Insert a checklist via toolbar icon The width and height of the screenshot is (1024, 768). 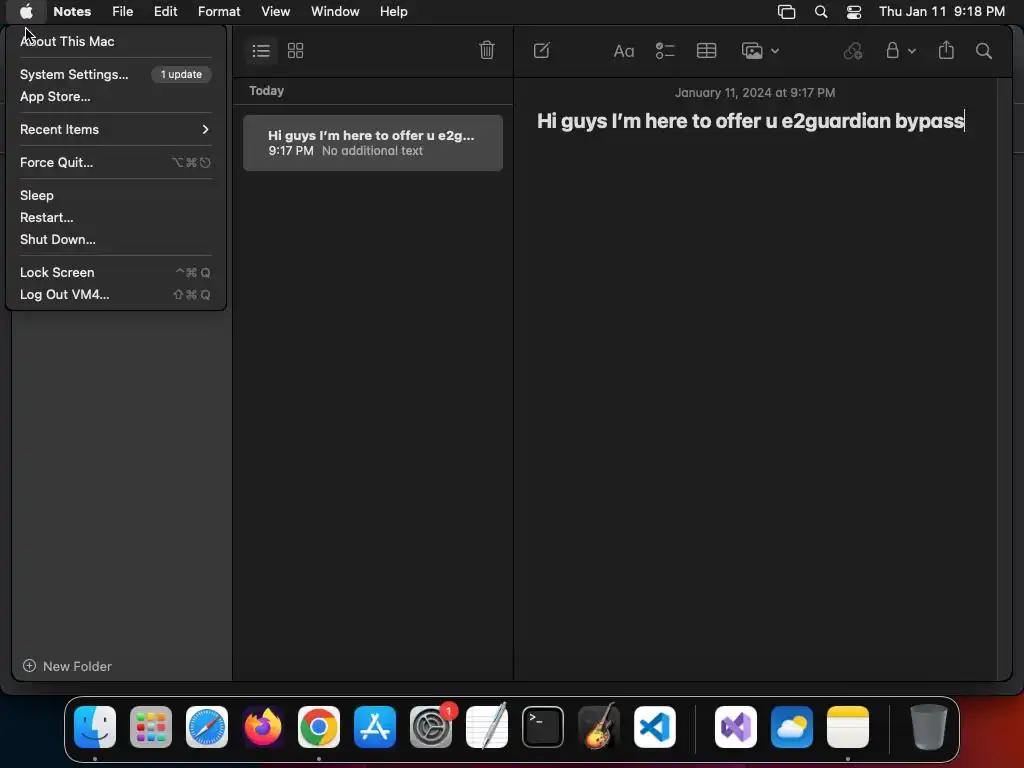[x=665, y=51]
